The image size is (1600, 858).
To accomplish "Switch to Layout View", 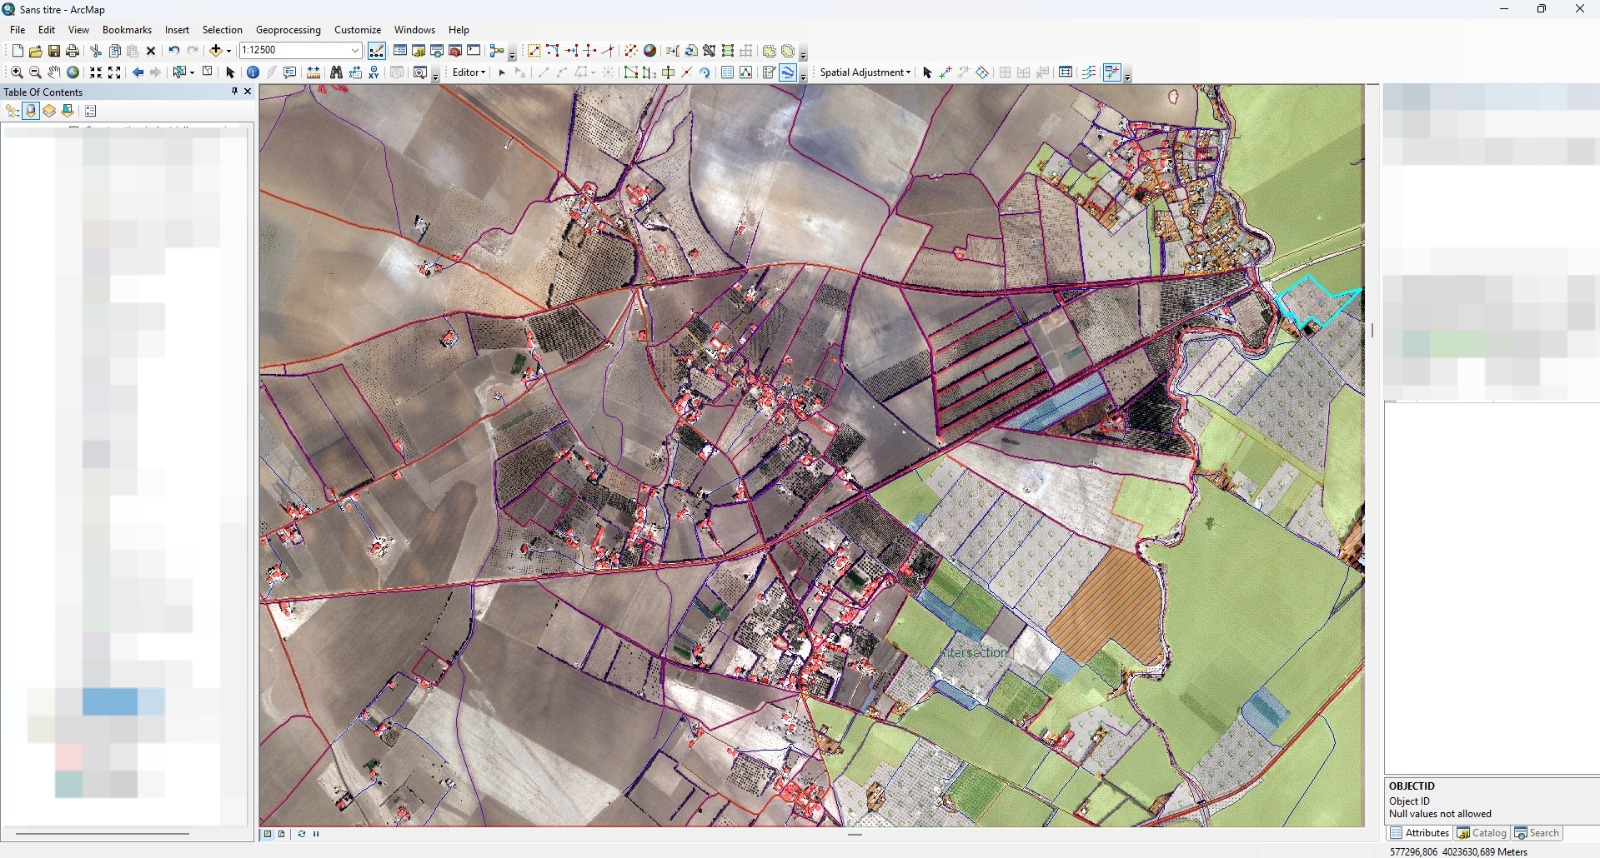I will tap(282, 834).
